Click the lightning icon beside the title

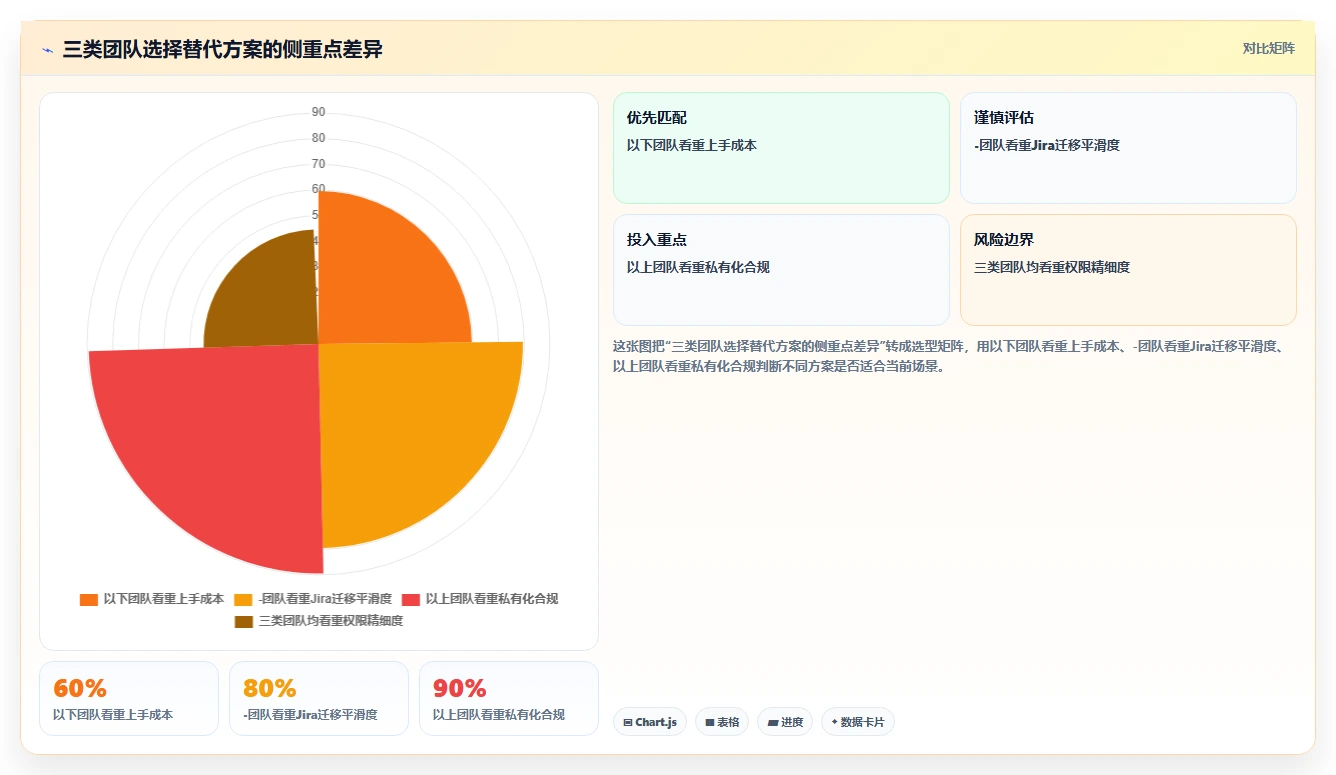point(47,50)
